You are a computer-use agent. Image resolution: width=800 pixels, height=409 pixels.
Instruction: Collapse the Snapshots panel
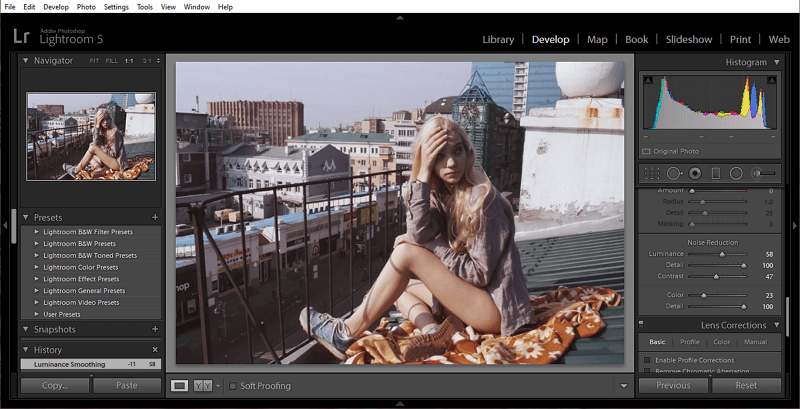[x=26, y=329]
